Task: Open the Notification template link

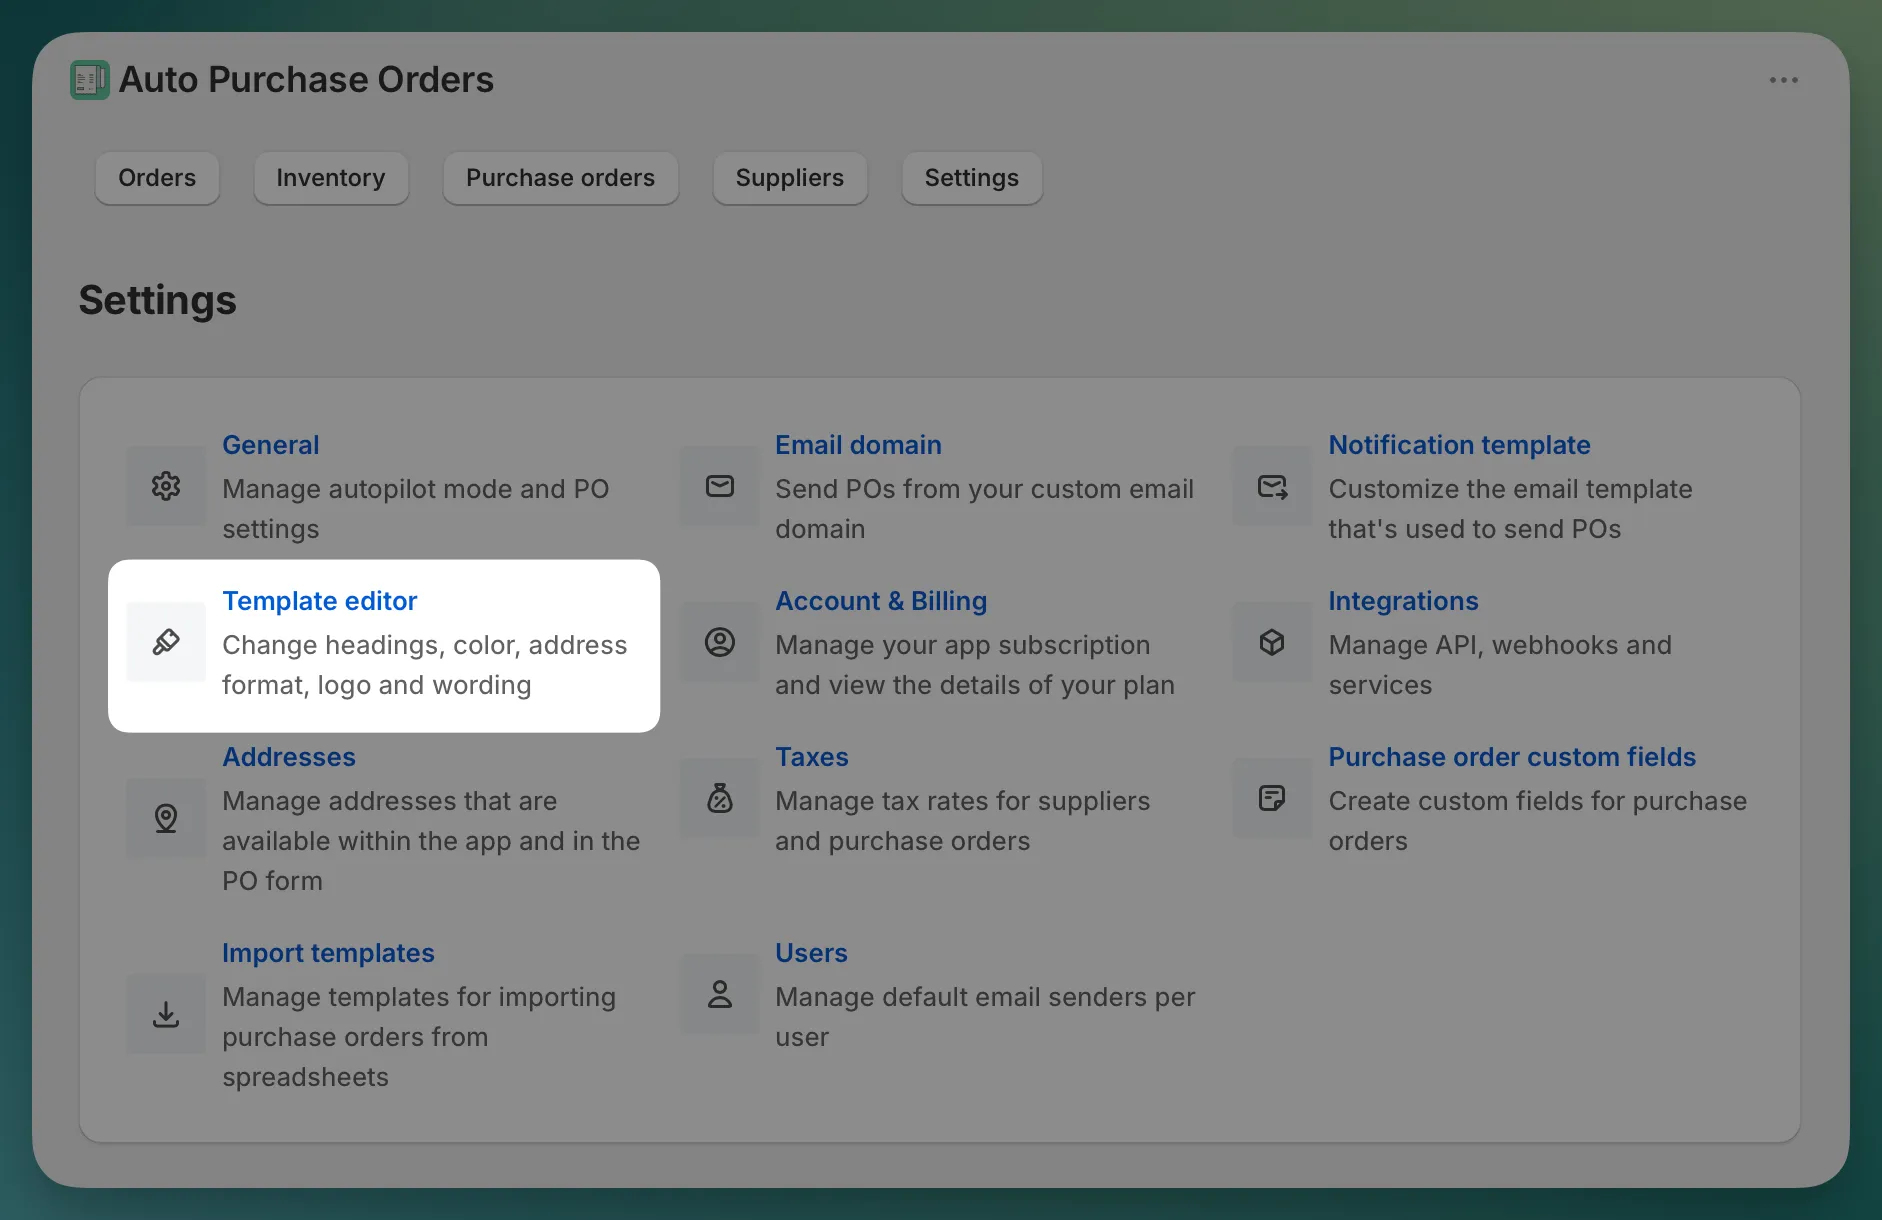Action: coord(1459,445)
